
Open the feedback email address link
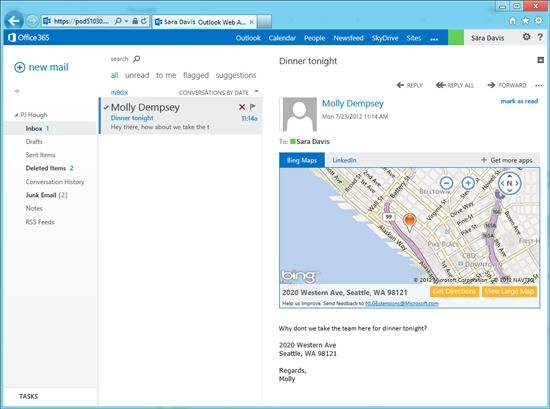click(402, 303)
